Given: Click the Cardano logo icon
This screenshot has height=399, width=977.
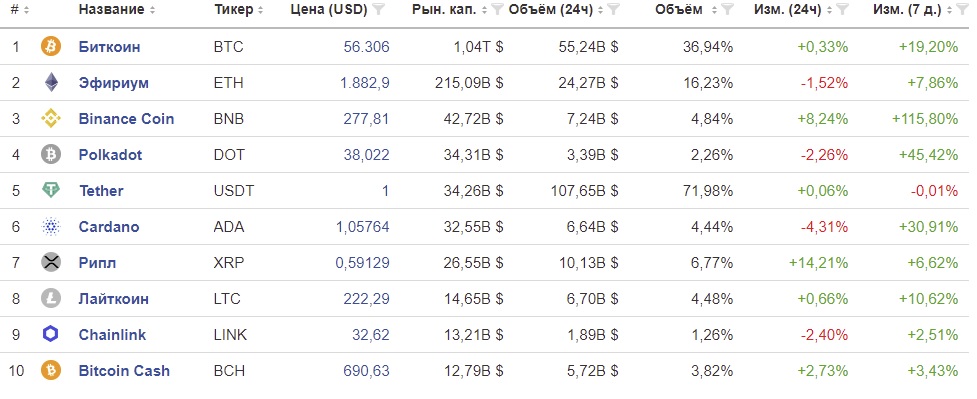Looking at the screenshot, I should 51,226.
